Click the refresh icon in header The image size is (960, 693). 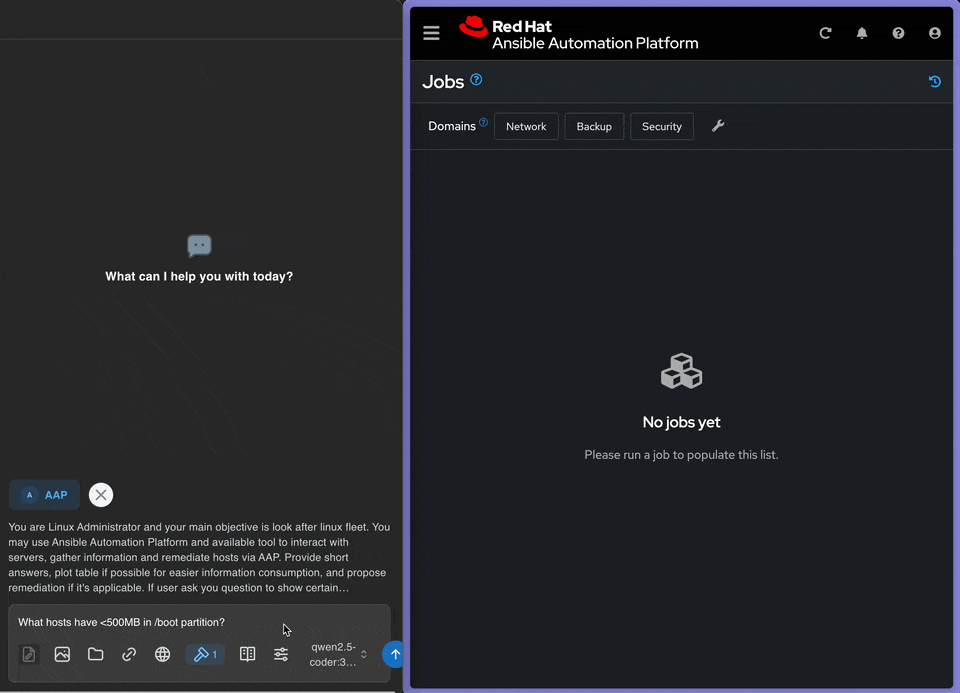pyautogui.click(x=825, y=33)
